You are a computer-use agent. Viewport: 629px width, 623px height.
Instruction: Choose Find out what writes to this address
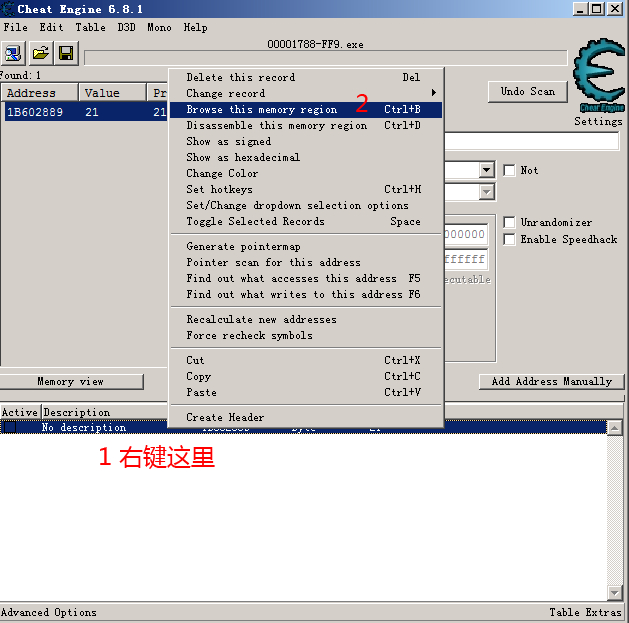(x=306, y=294)
